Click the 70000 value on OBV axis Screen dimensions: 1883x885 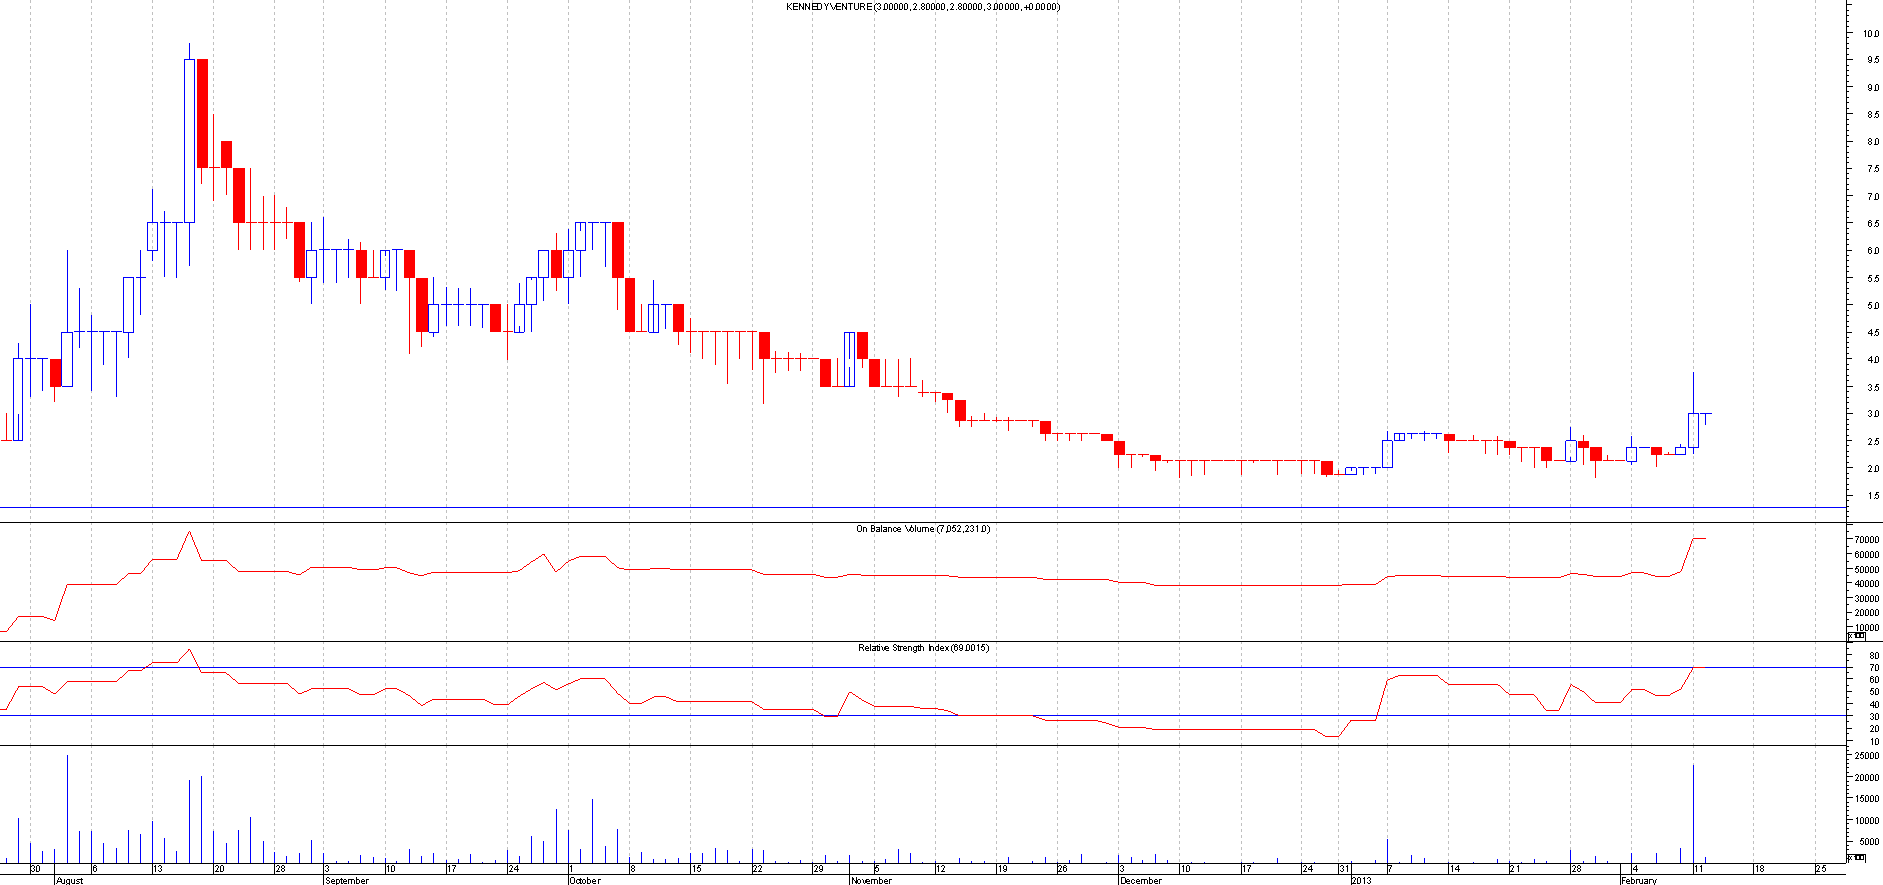point(1866,540)
